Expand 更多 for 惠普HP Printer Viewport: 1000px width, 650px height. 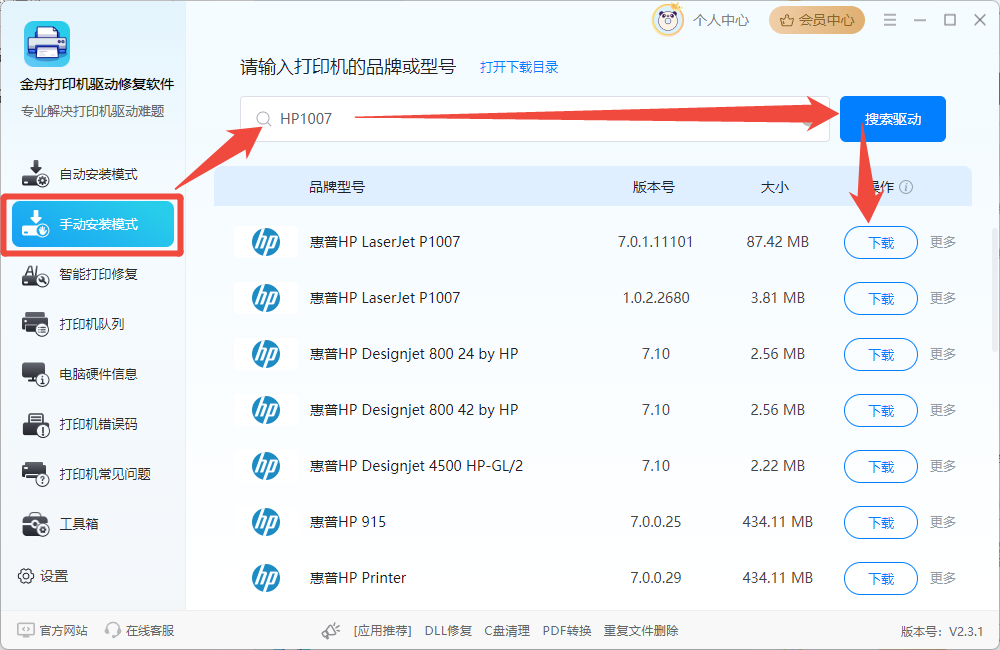[x=943, y=578]
